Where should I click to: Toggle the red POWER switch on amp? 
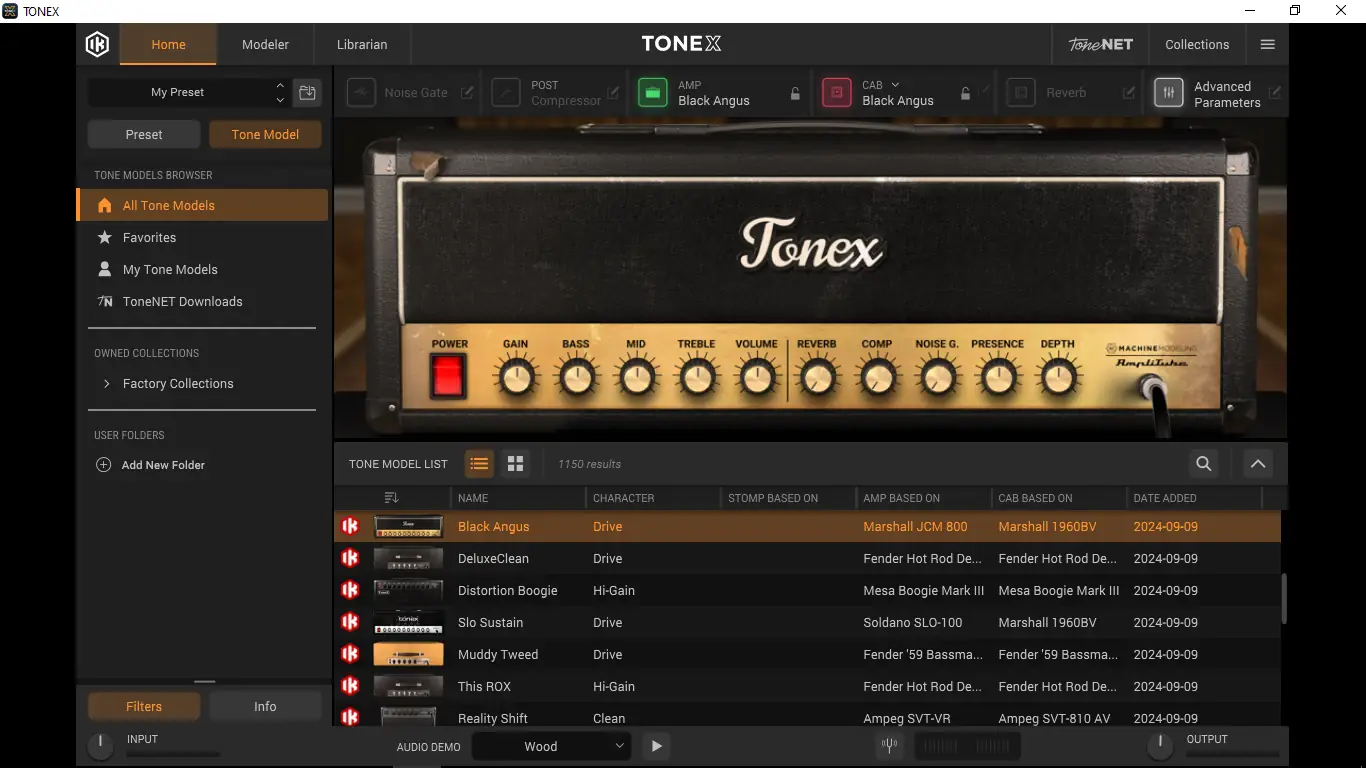[x=449, y=377]
